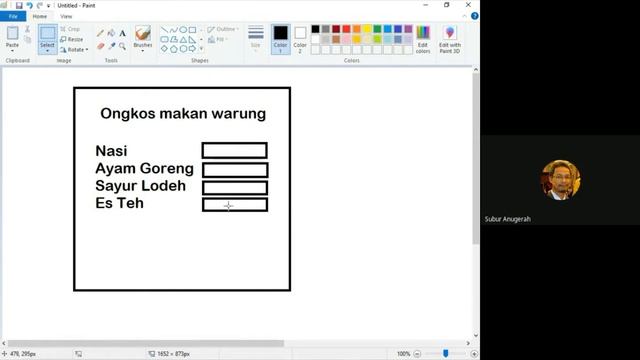
Task: Select the Fill with color bucket tool
Action: point(111,33)
